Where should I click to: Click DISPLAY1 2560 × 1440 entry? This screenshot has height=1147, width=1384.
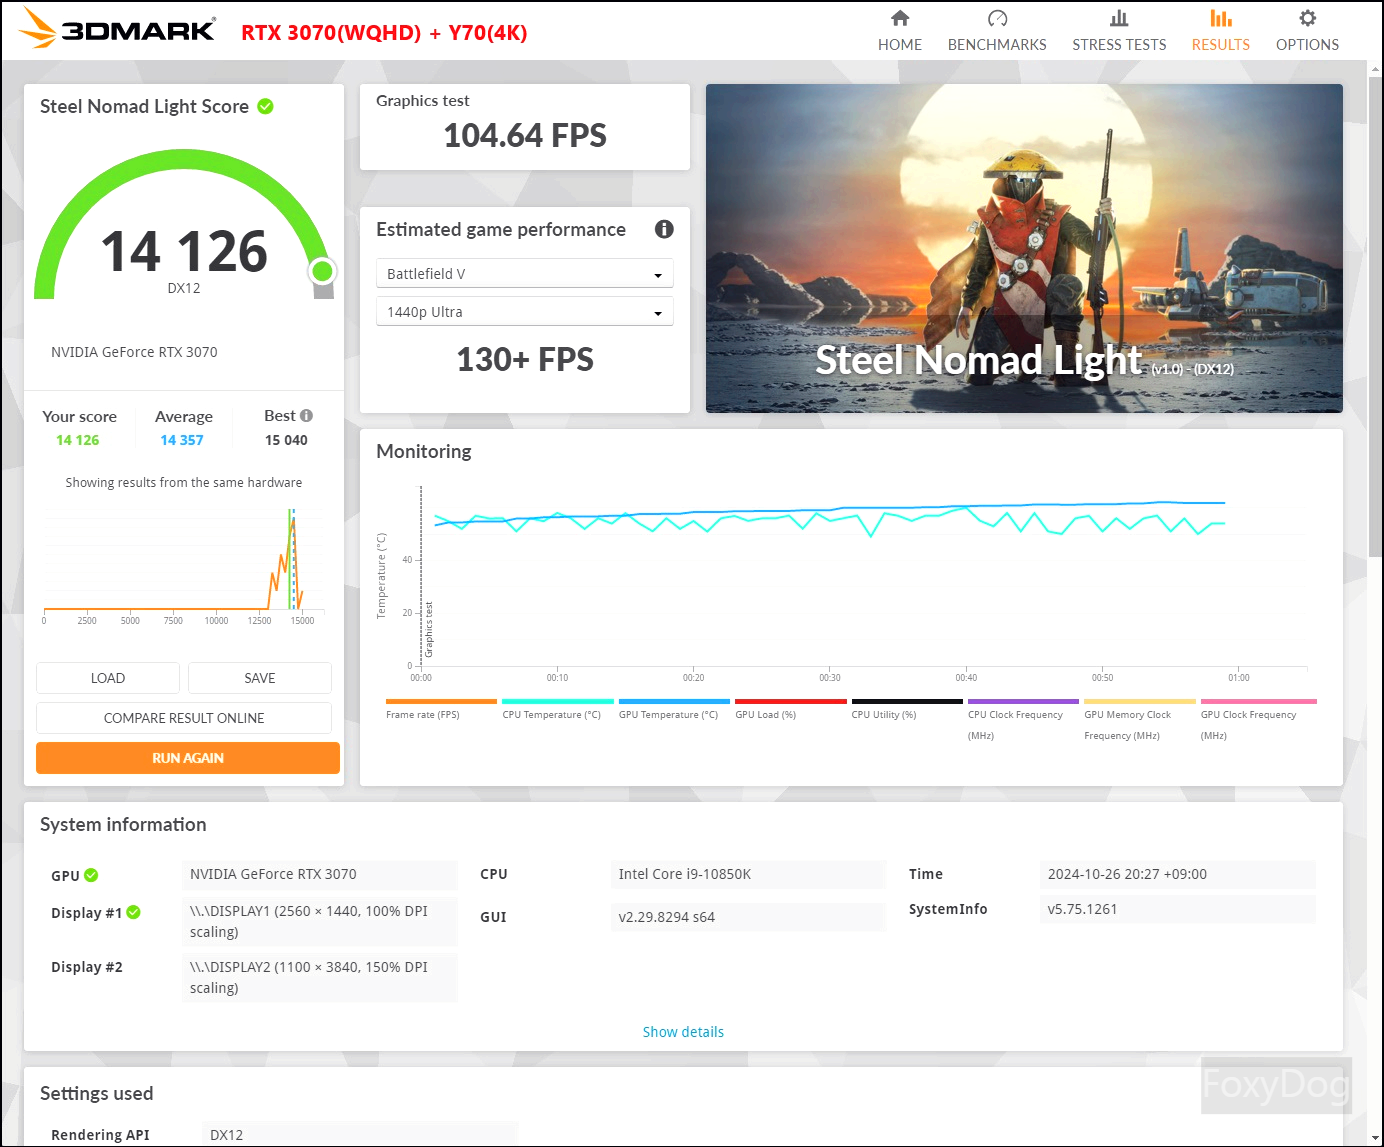click(x=320, y=921)
